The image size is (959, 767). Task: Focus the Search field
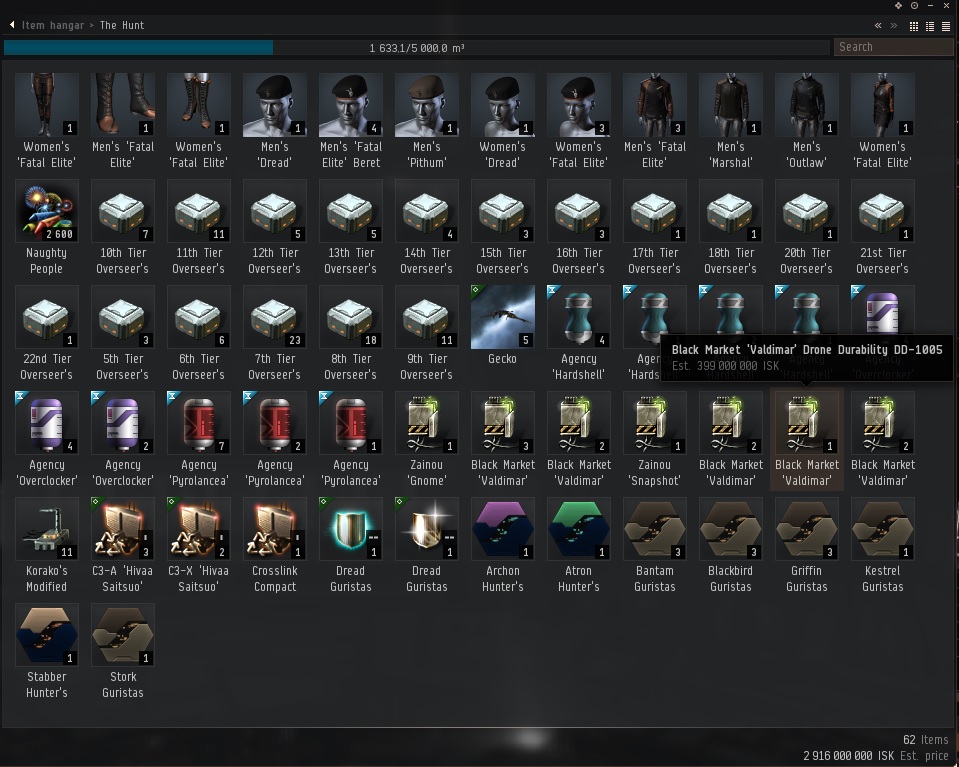(x=894, y=47)
